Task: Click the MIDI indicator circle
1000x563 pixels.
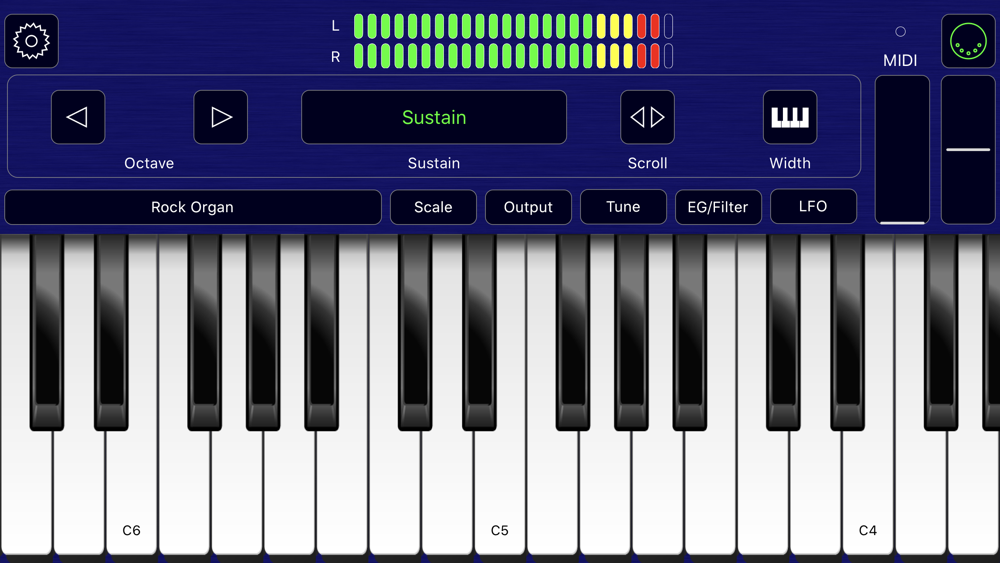Action: (901, 31)
